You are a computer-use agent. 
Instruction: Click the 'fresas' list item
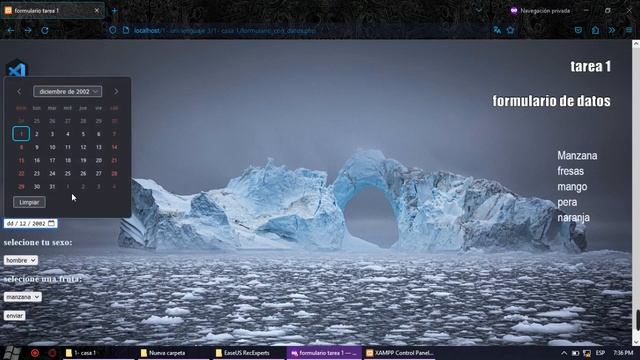coord(571,171)
